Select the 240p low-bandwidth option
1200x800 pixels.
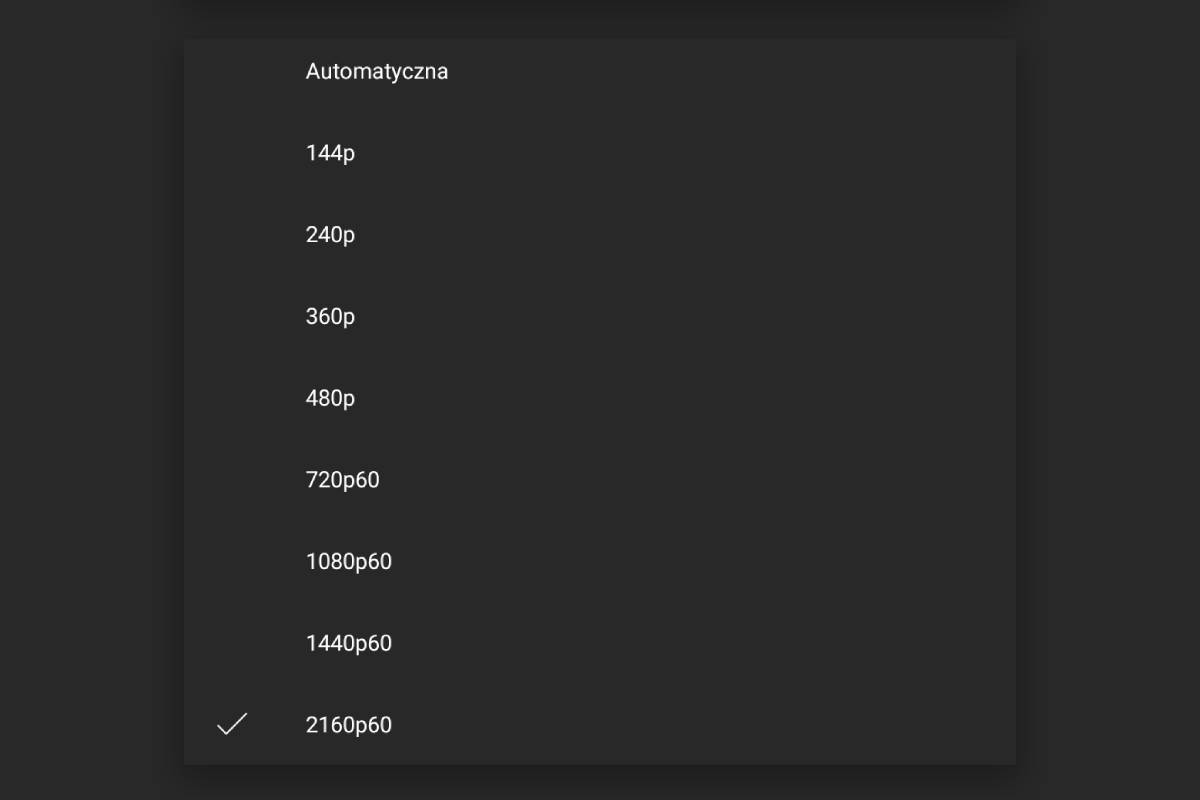(x=600, y=235)
